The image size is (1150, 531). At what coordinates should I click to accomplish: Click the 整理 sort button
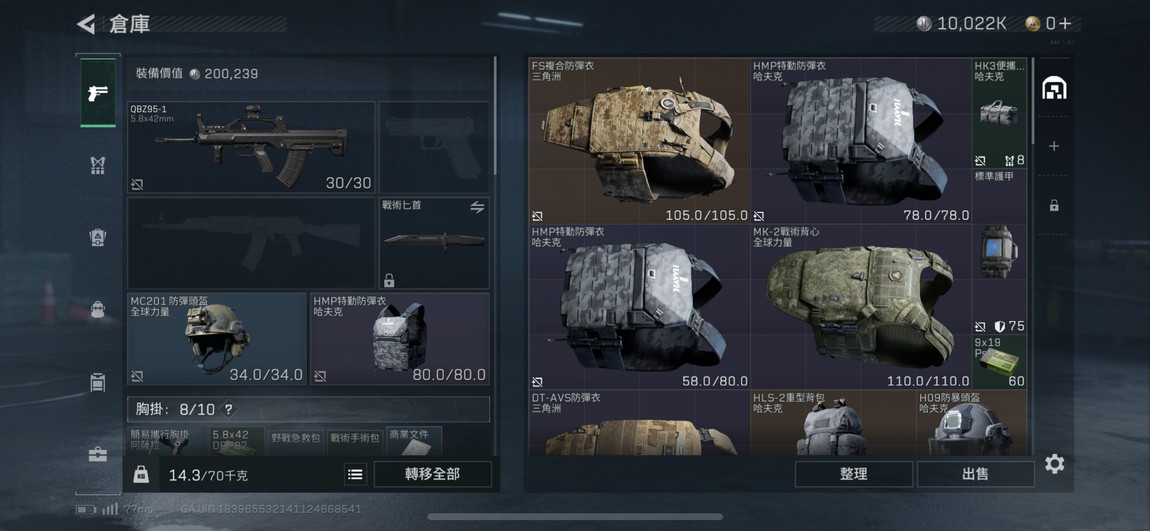[x=854, y=474]
